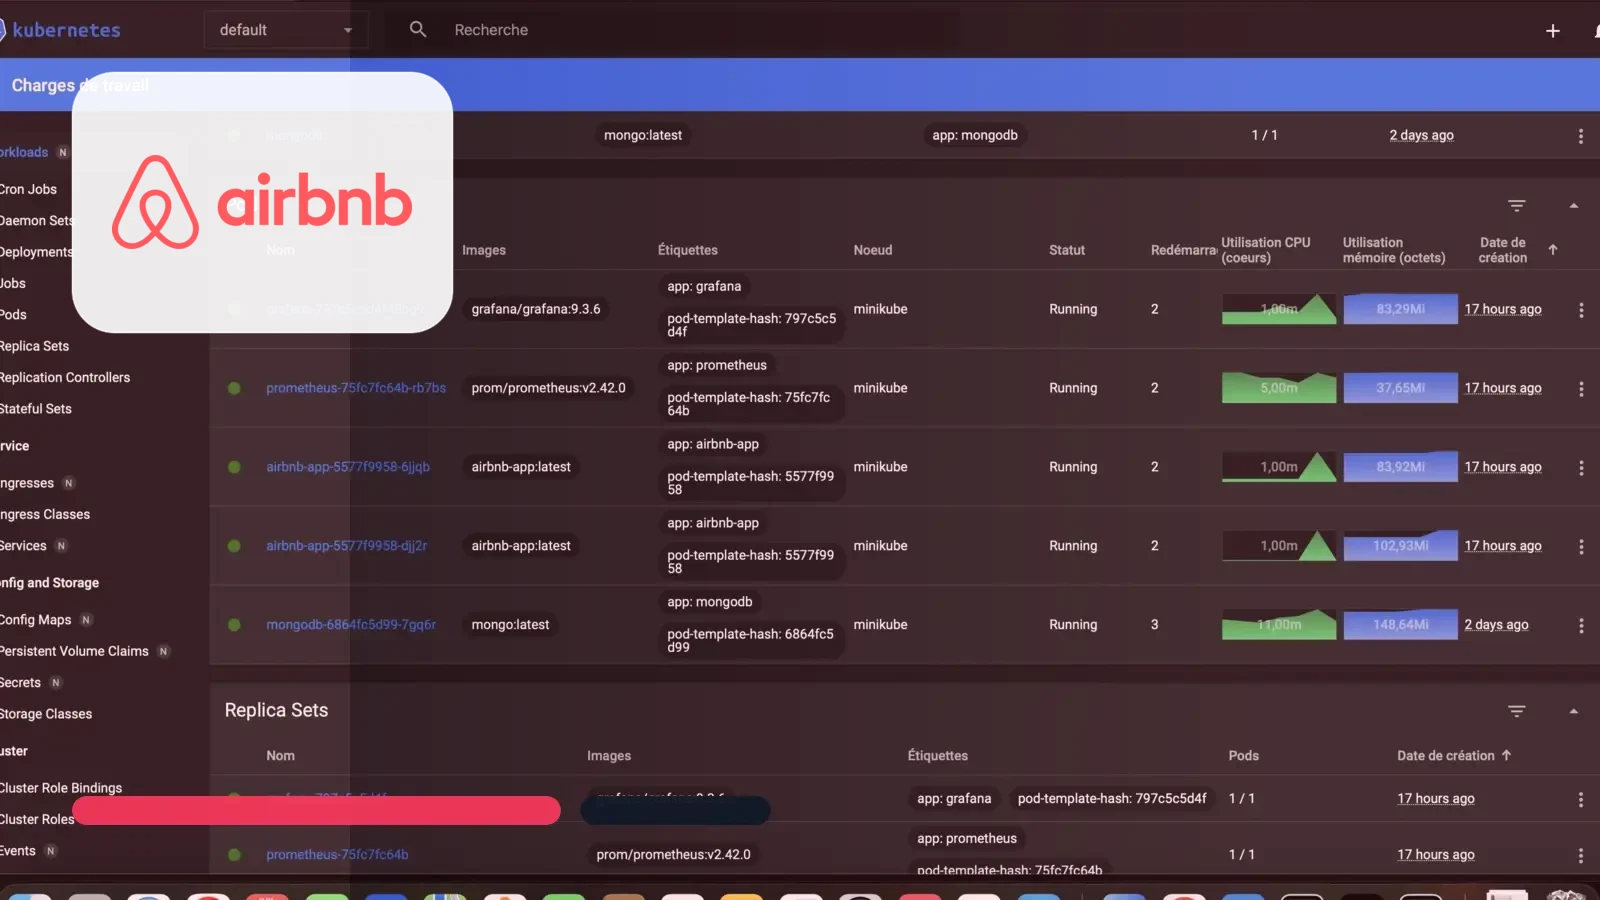
Task: Click the app: mongodb label in deployment row
Action: [975, 135]
